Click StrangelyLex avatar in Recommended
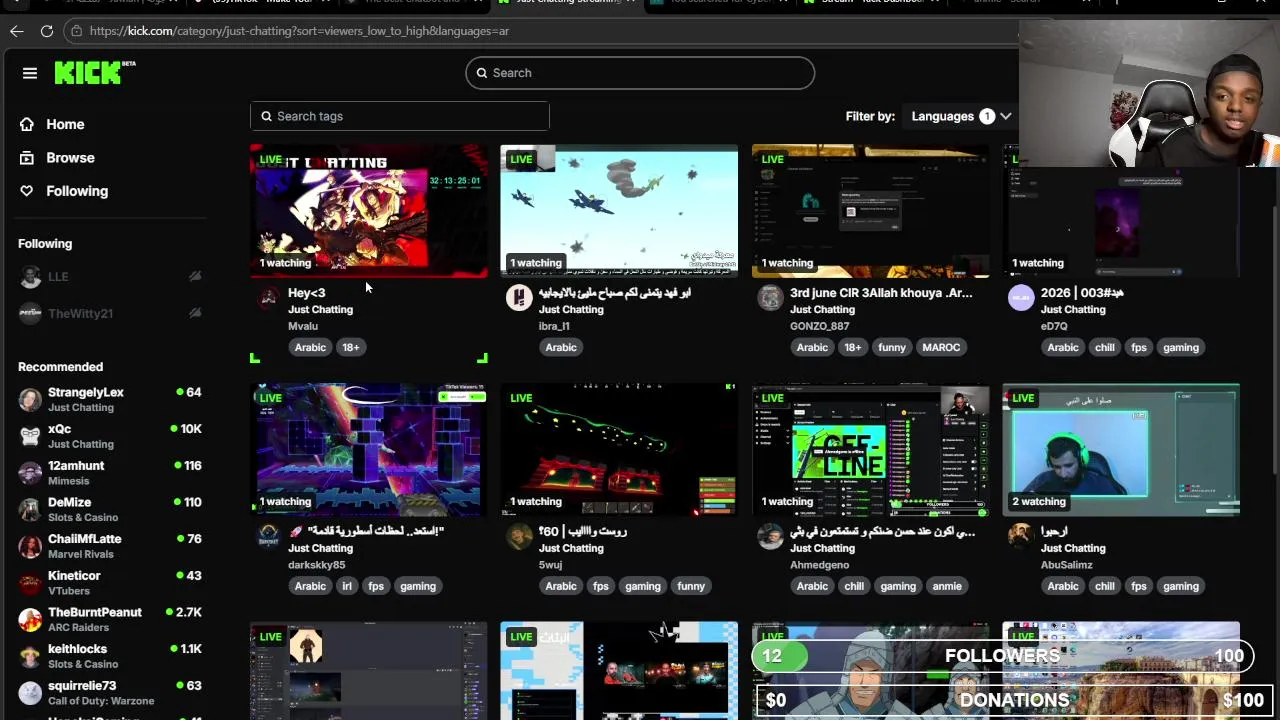 click(x=30, y=400)
